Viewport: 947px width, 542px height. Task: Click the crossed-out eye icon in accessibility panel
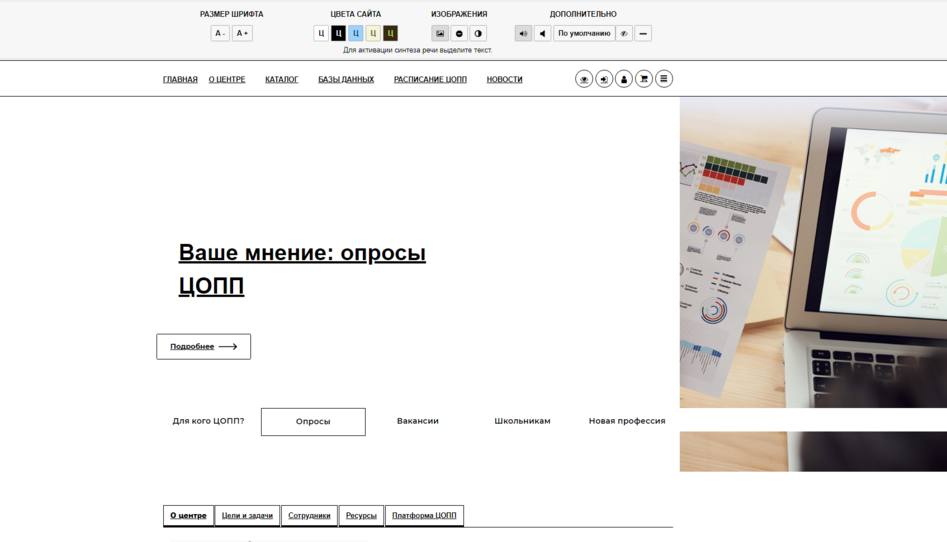[624, 33]
